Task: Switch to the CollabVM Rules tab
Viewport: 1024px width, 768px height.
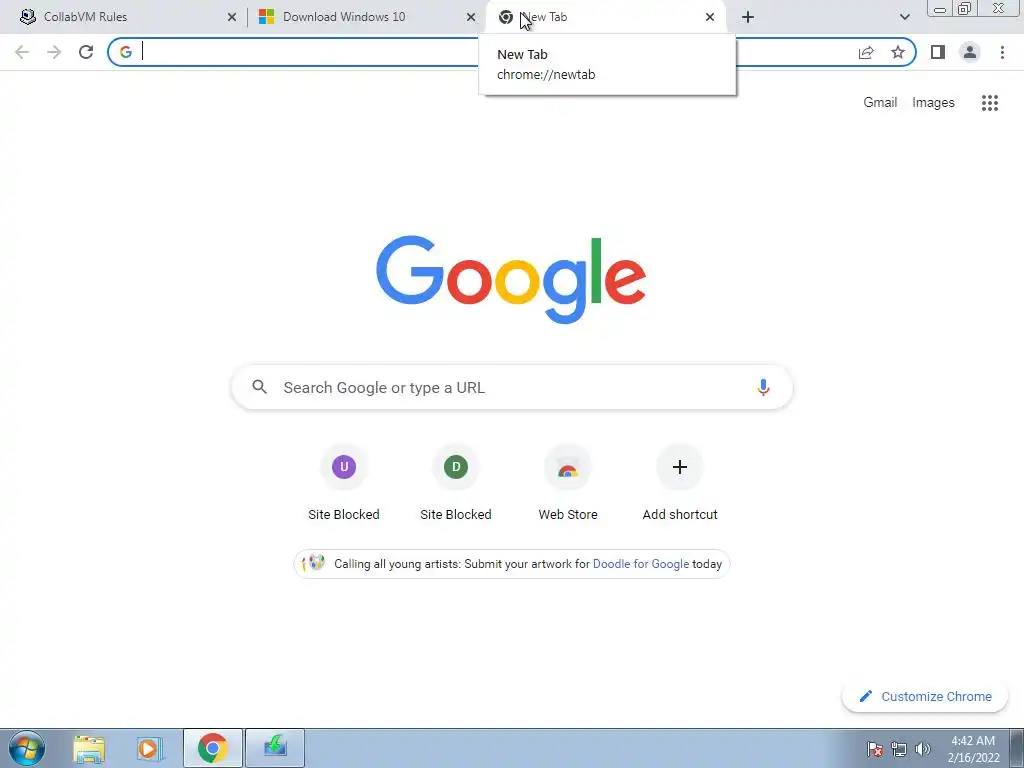Action: (128, 17)
